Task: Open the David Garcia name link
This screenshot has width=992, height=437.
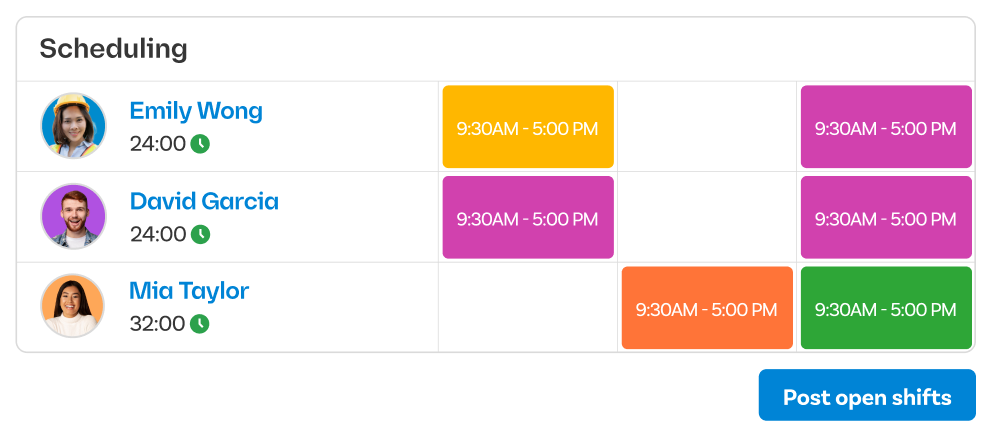Action: (x=204, y=201)
